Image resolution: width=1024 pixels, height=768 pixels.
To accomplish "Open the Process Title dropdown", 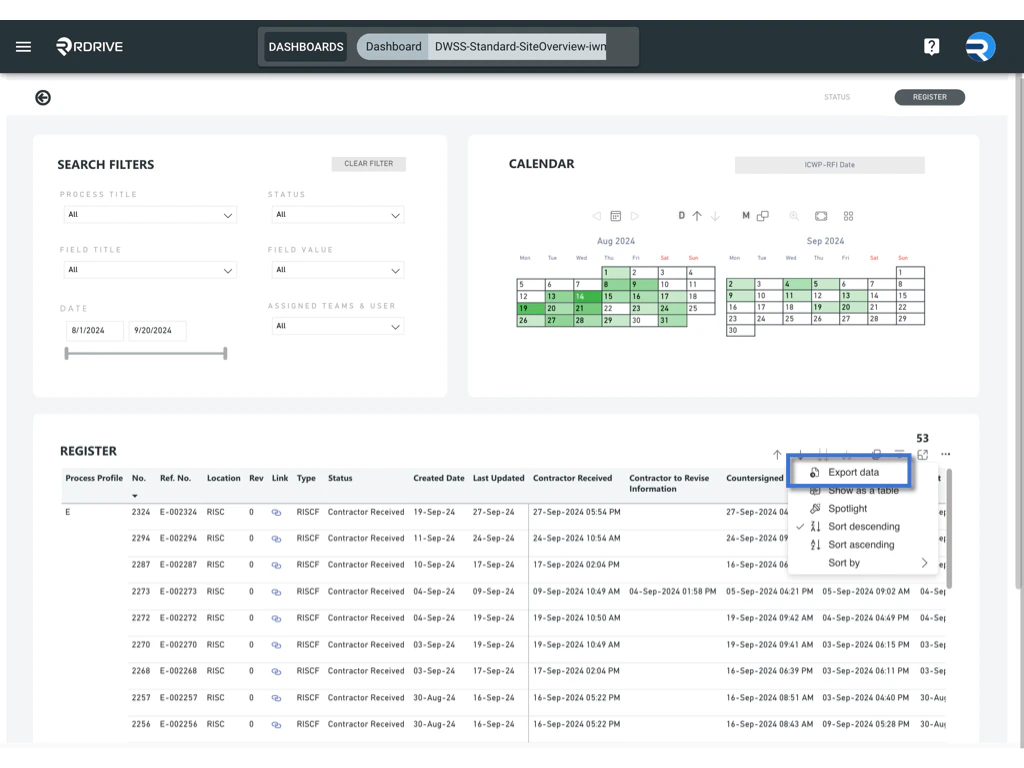I will (149, 214).
